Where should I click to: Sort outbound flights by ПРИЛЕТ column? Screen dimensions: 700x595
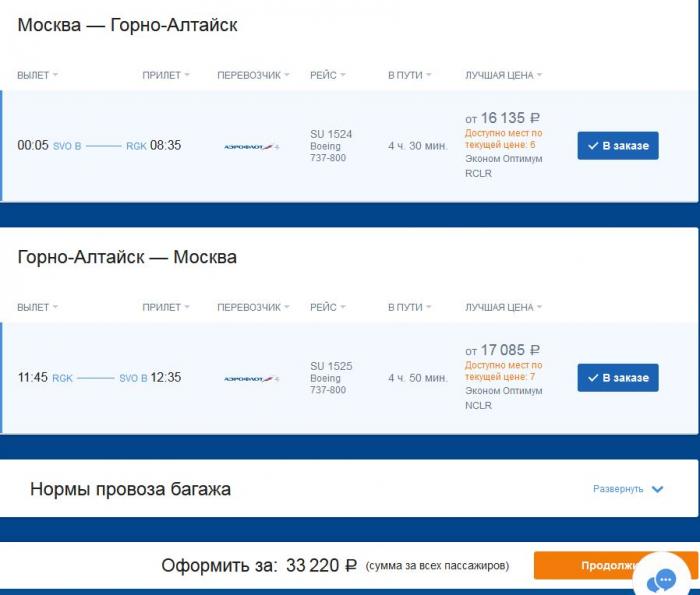tap(166, 75)
